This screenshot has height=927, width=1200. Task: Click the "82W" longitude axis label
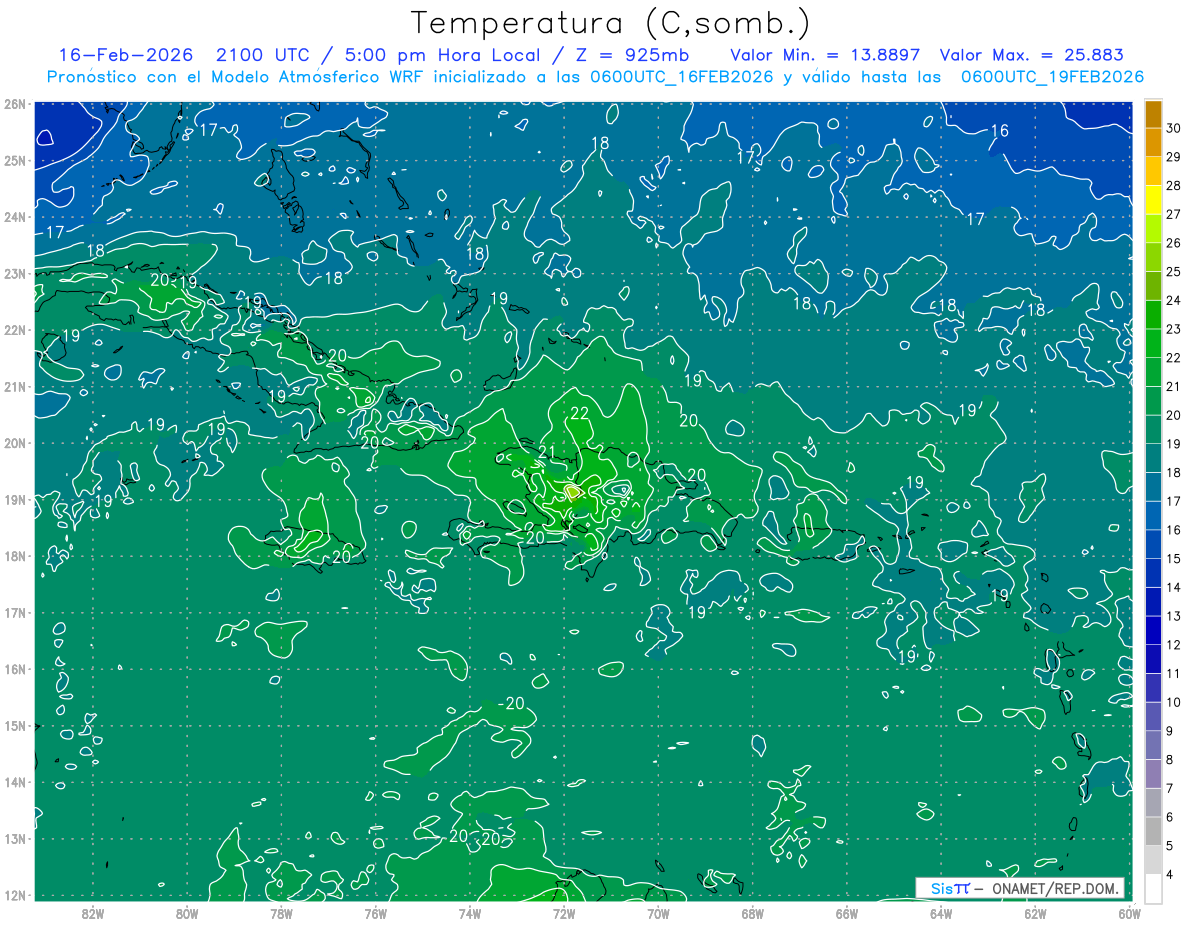point(93,913)
